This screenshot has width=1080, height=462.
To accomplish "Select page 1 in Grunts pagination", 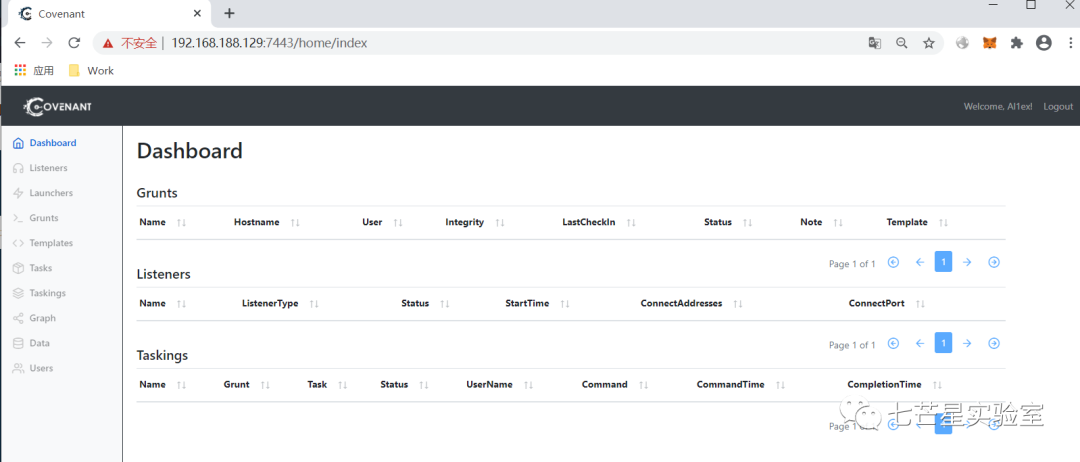I will pos(944,262).
